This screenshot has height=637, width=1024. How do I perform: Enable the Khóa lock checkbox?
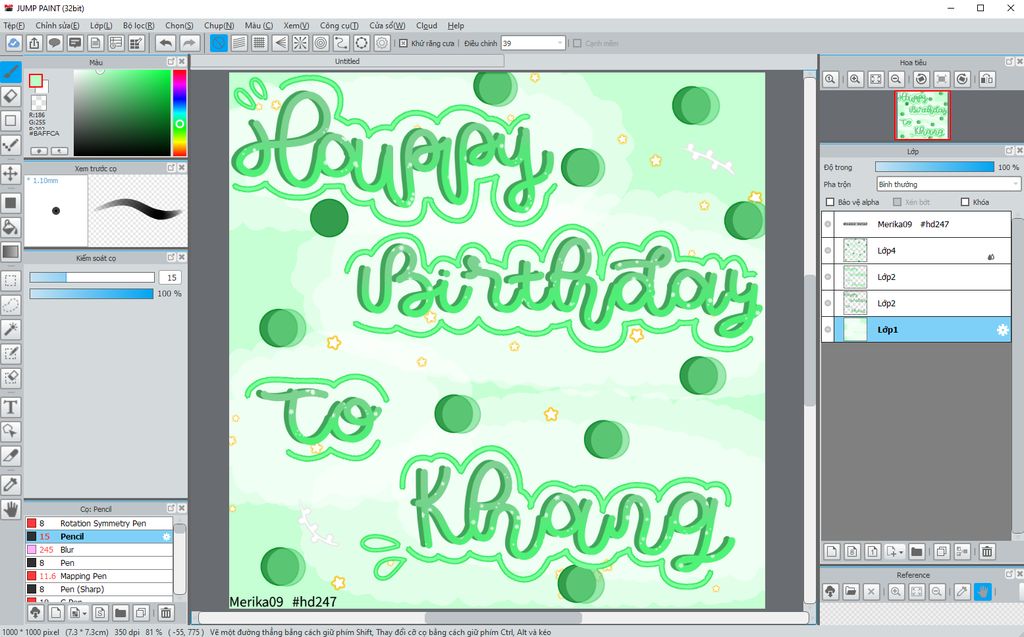click(965, 202)
